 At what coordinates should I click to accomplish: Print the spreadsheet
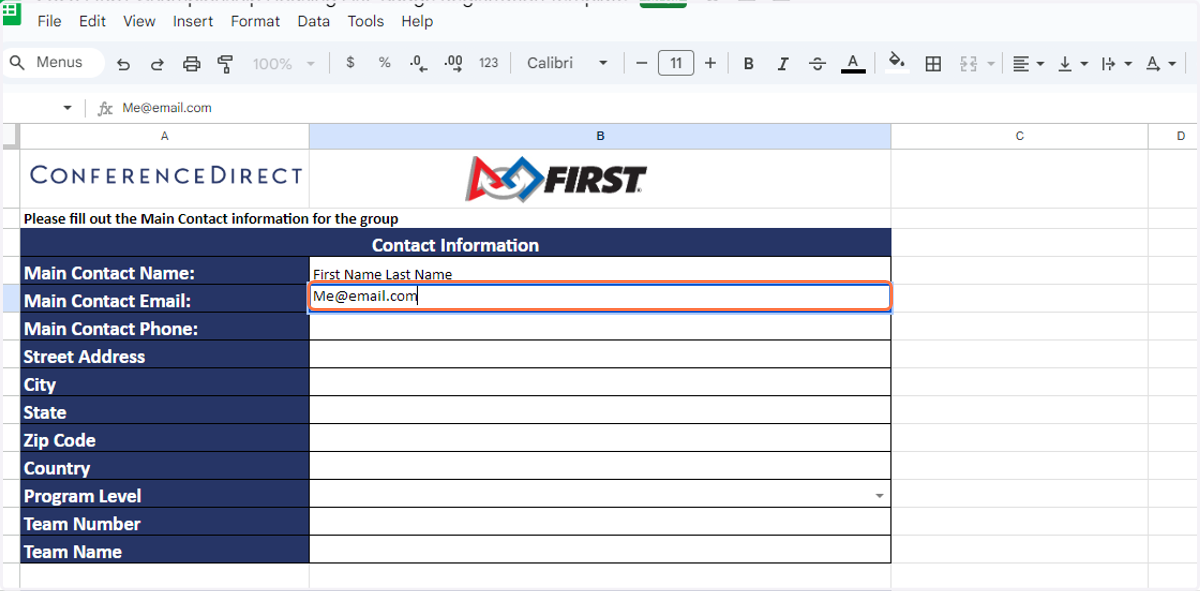click(192, 64)
